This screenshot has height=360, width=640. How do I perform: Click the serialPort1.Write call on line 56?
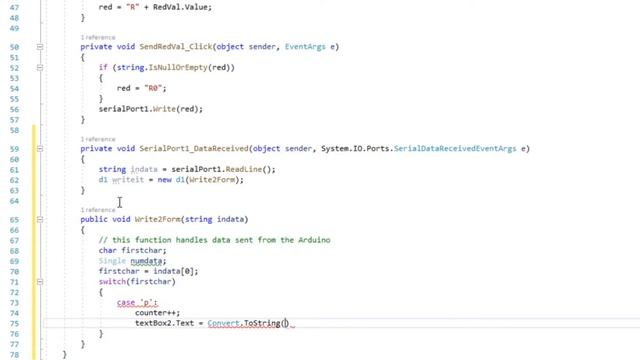tap(151, 109)
